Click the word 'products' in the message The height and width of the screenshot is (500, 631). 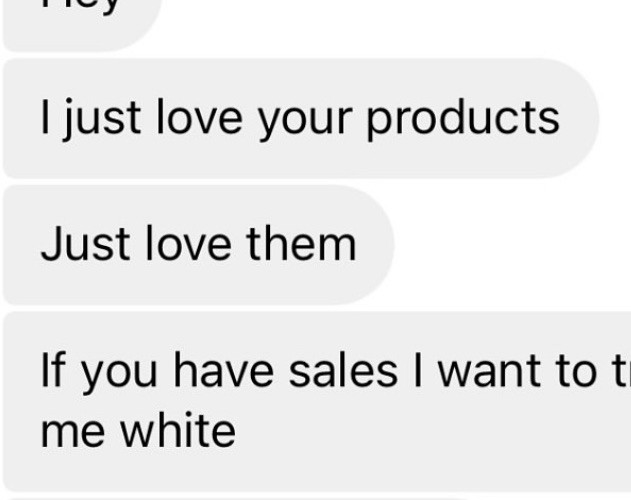(x=463, y=120)
